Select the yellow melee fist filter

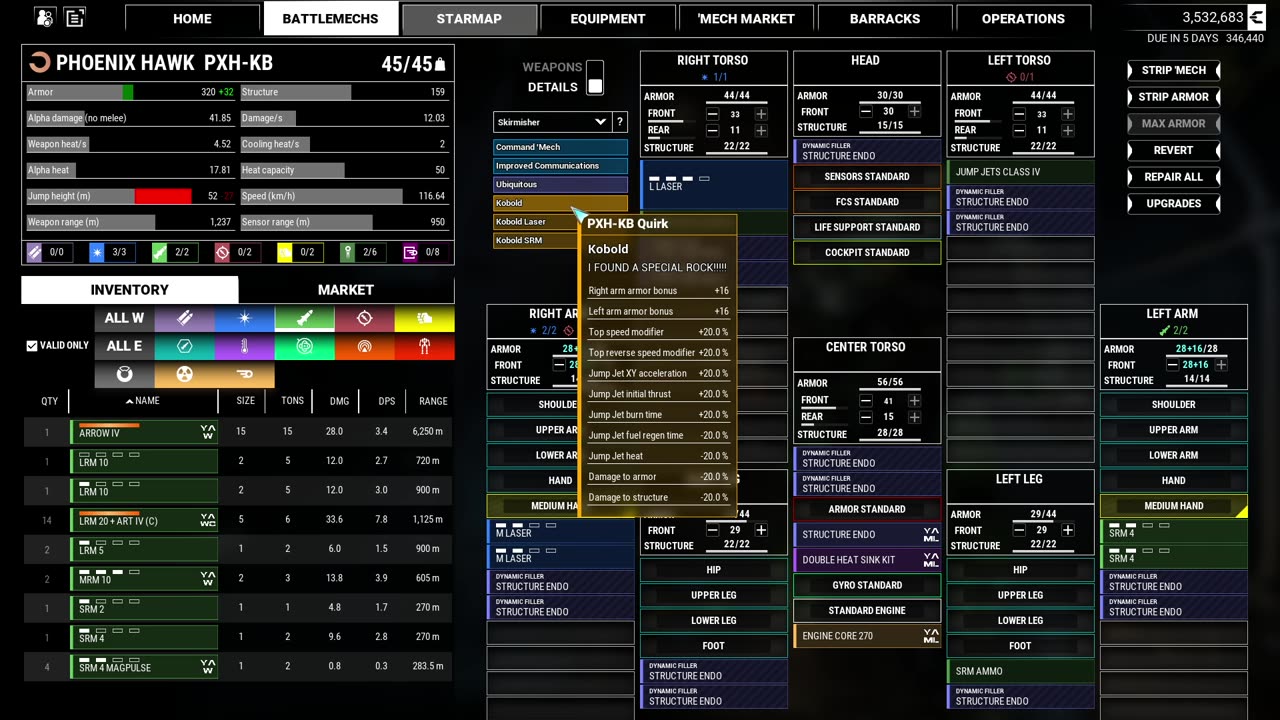[x=424, y=318]
